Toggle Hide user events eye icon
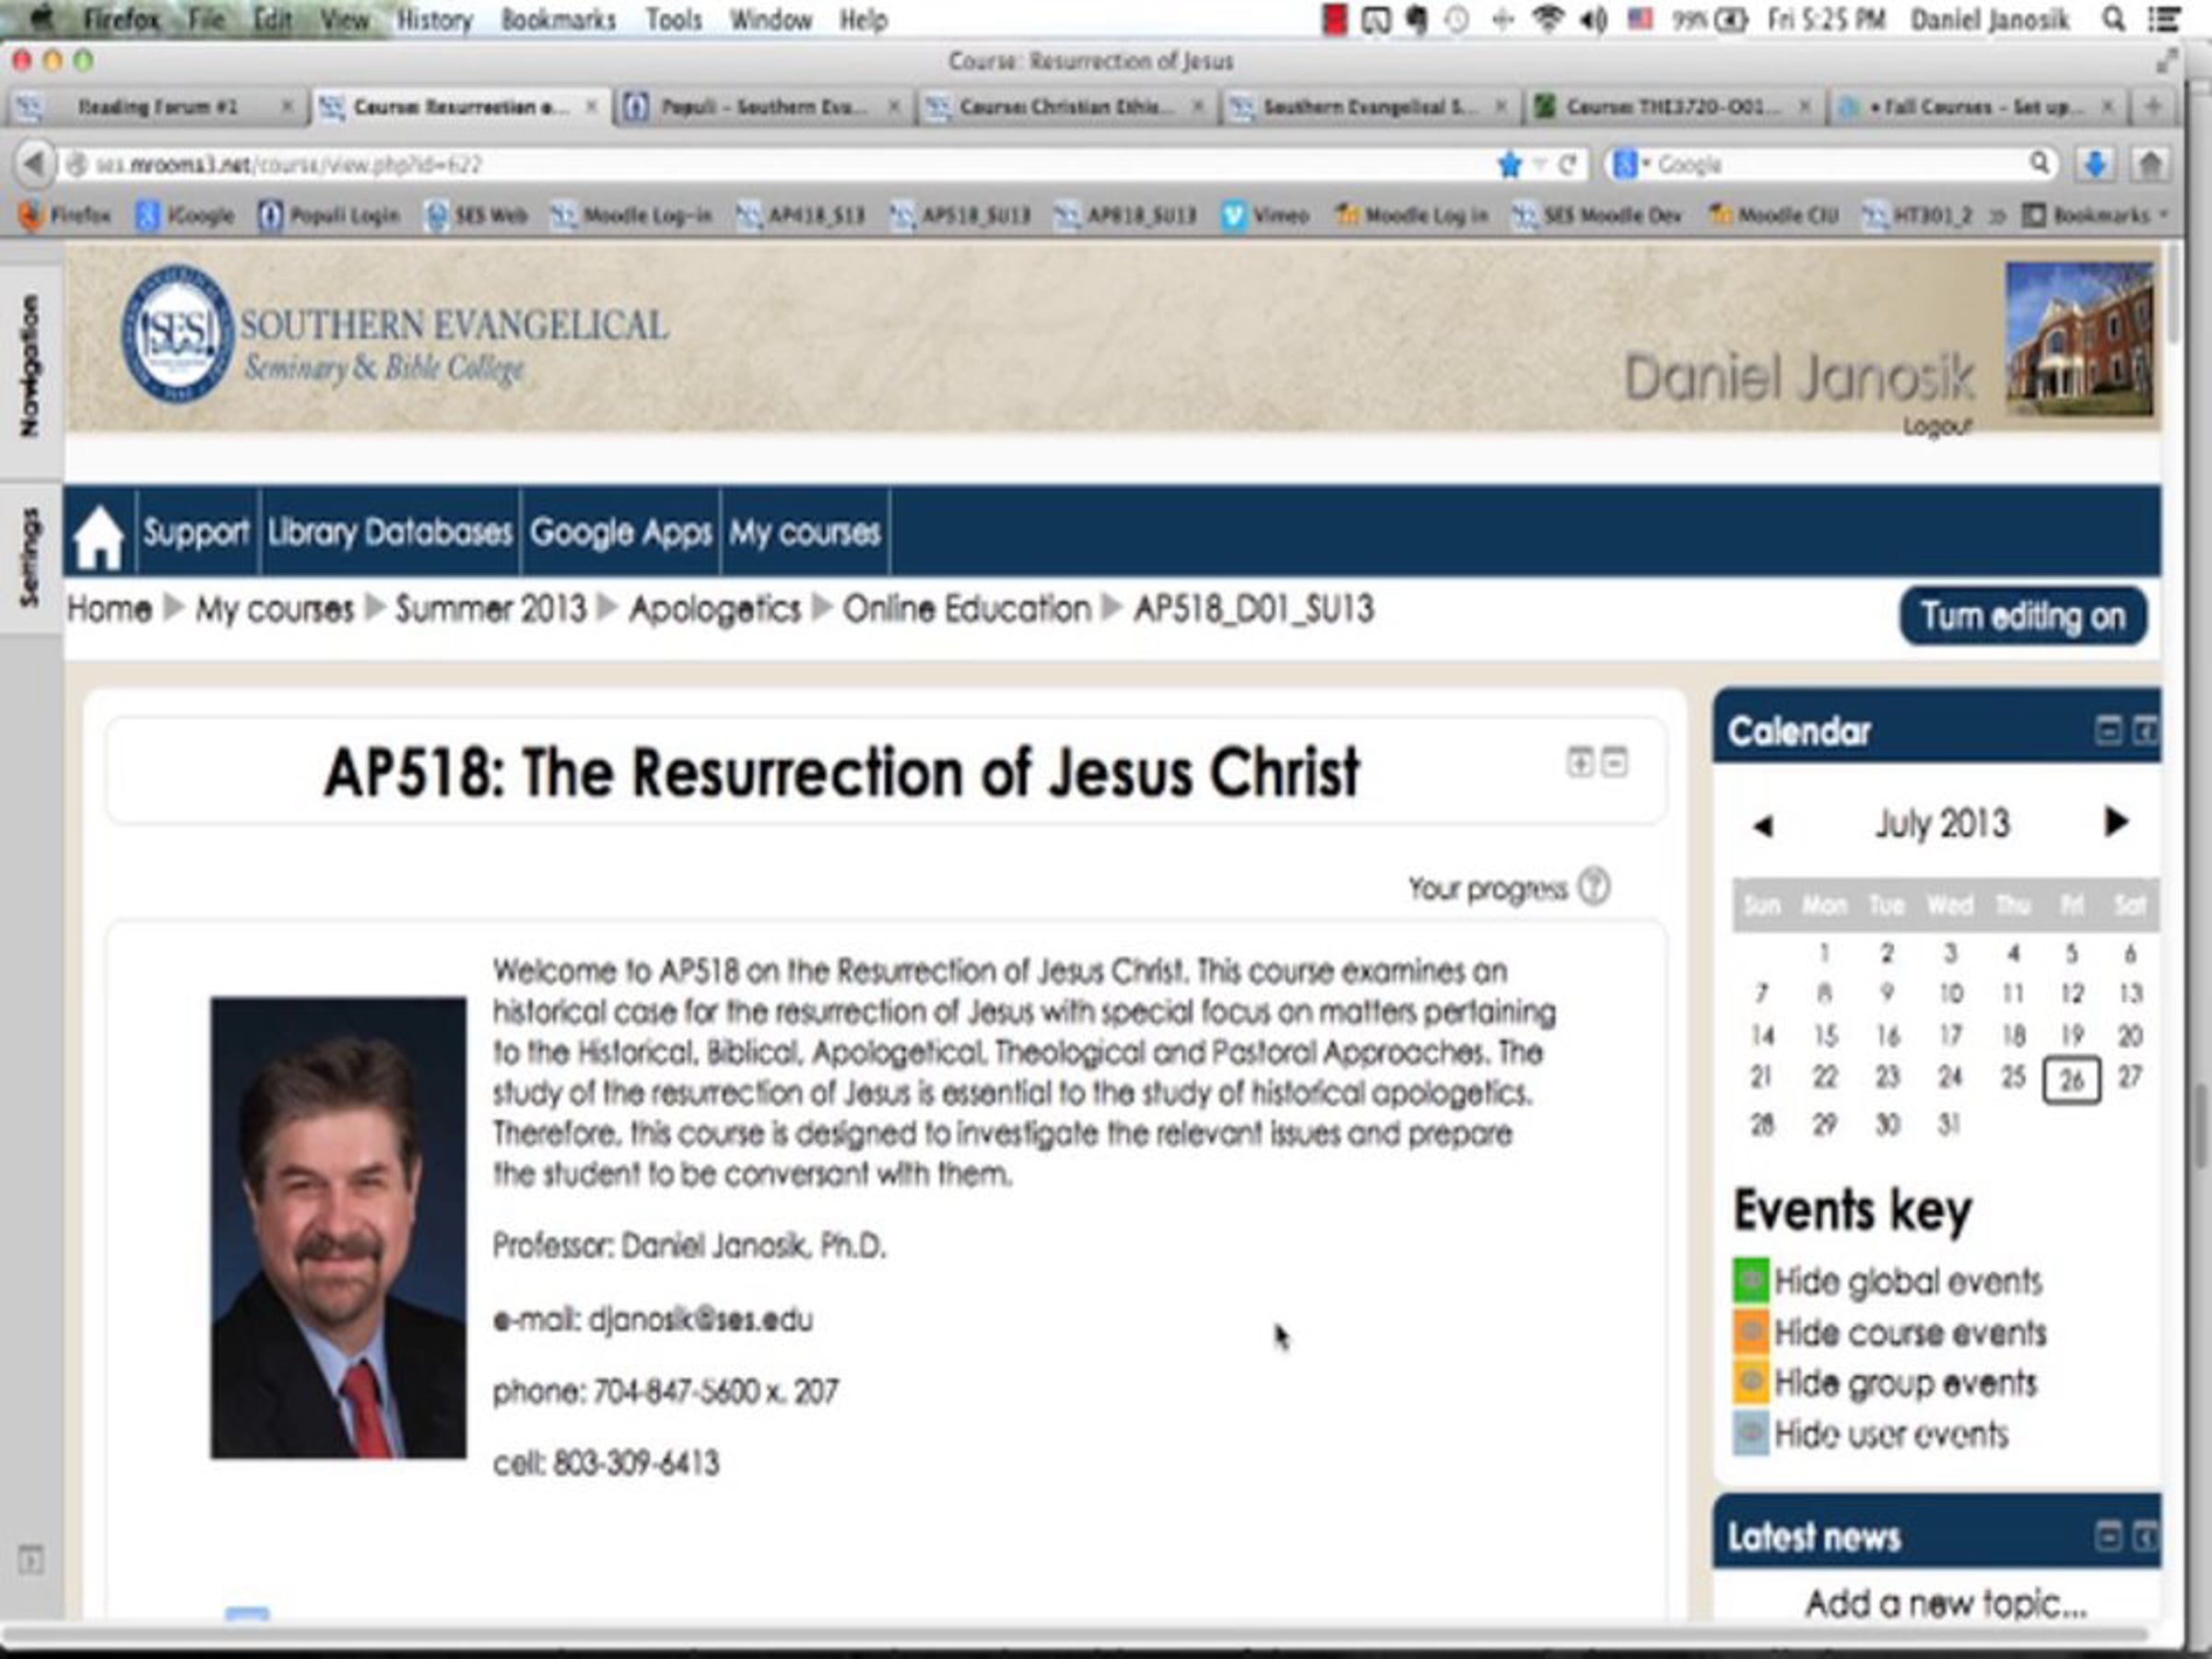Screen dimensions: 2212x1659 pyautogui.click(x=1751, y=1433)
